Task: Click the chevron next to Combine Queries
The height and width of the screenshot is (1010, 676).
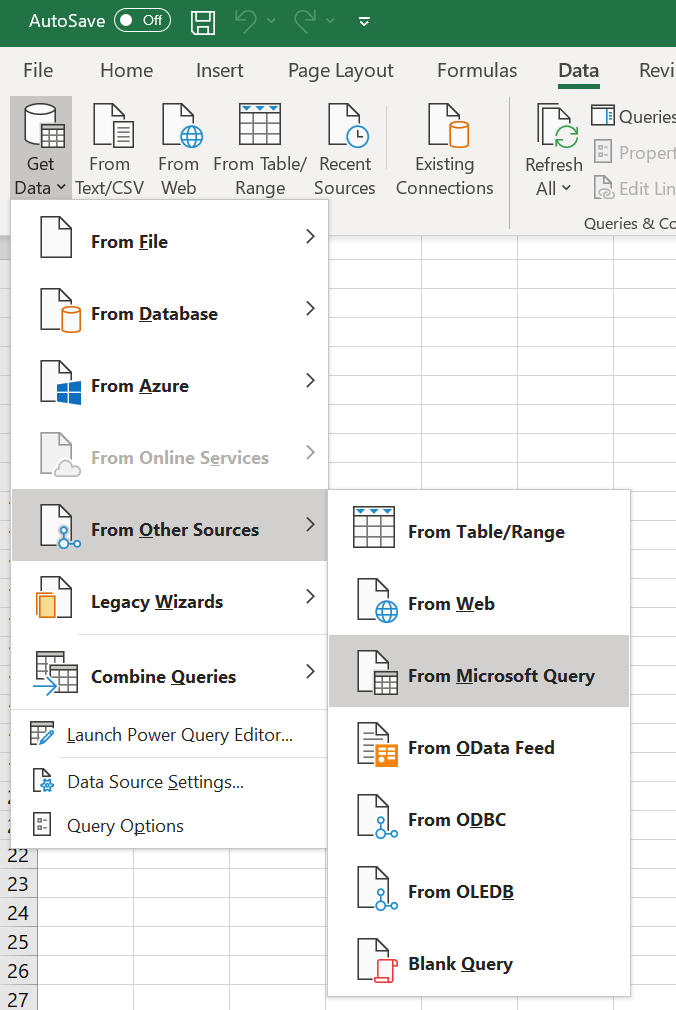Action: point(310,672)
